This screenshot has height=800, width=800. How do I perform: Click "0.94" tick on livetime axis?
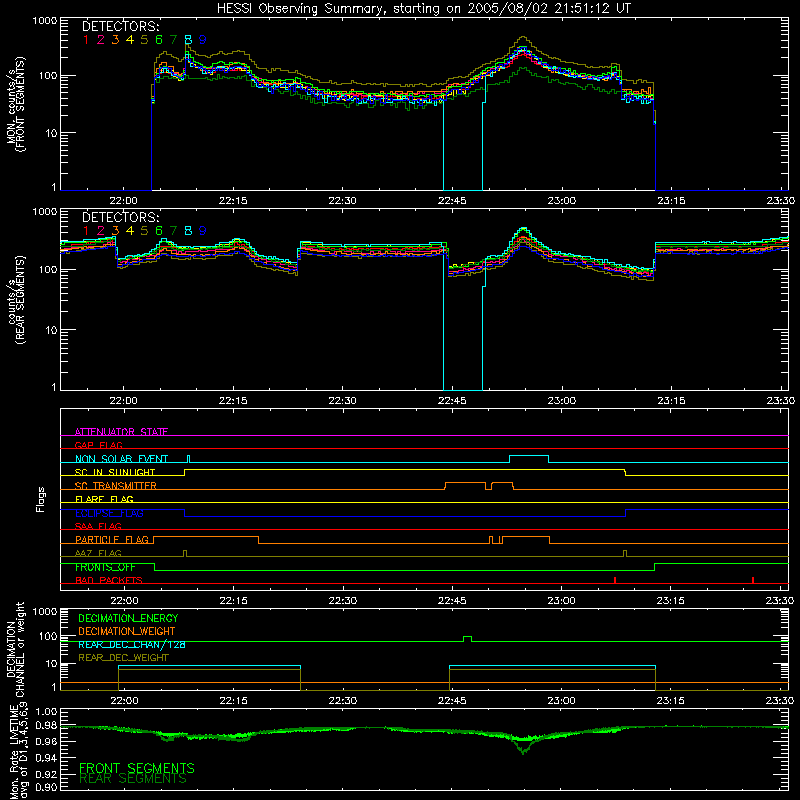[x=46, y=758]
